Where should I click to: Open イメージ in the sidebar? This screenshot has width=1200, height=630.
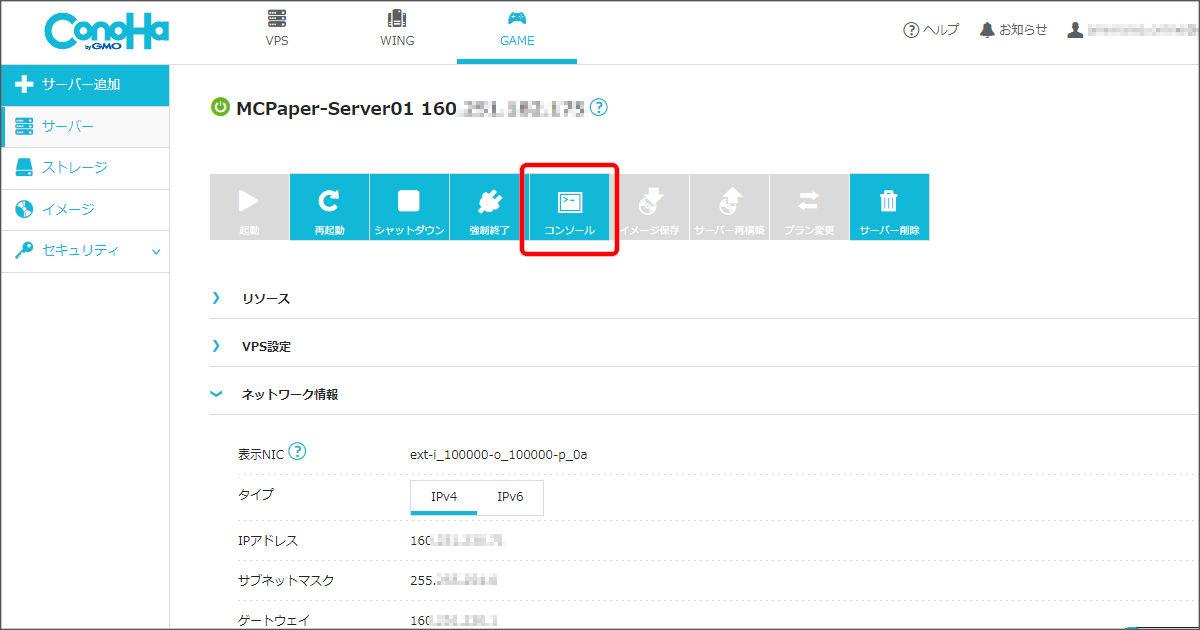click(85, 210)
